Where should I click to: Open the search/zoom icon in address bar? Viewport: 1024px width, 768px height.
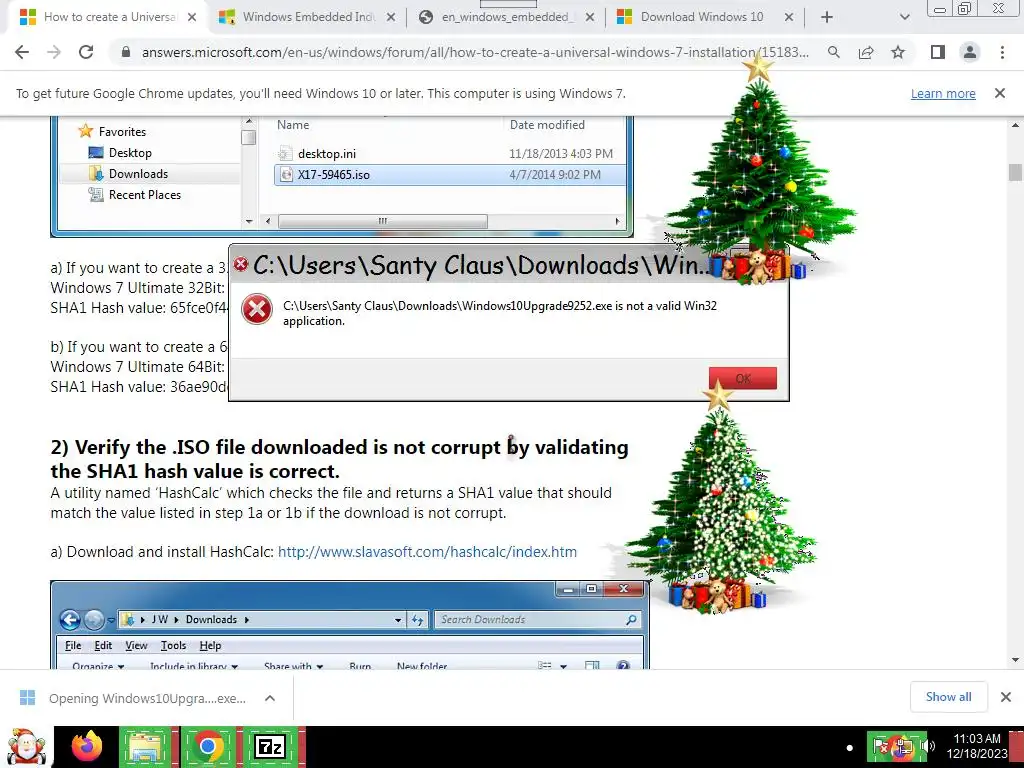[833, 52]
